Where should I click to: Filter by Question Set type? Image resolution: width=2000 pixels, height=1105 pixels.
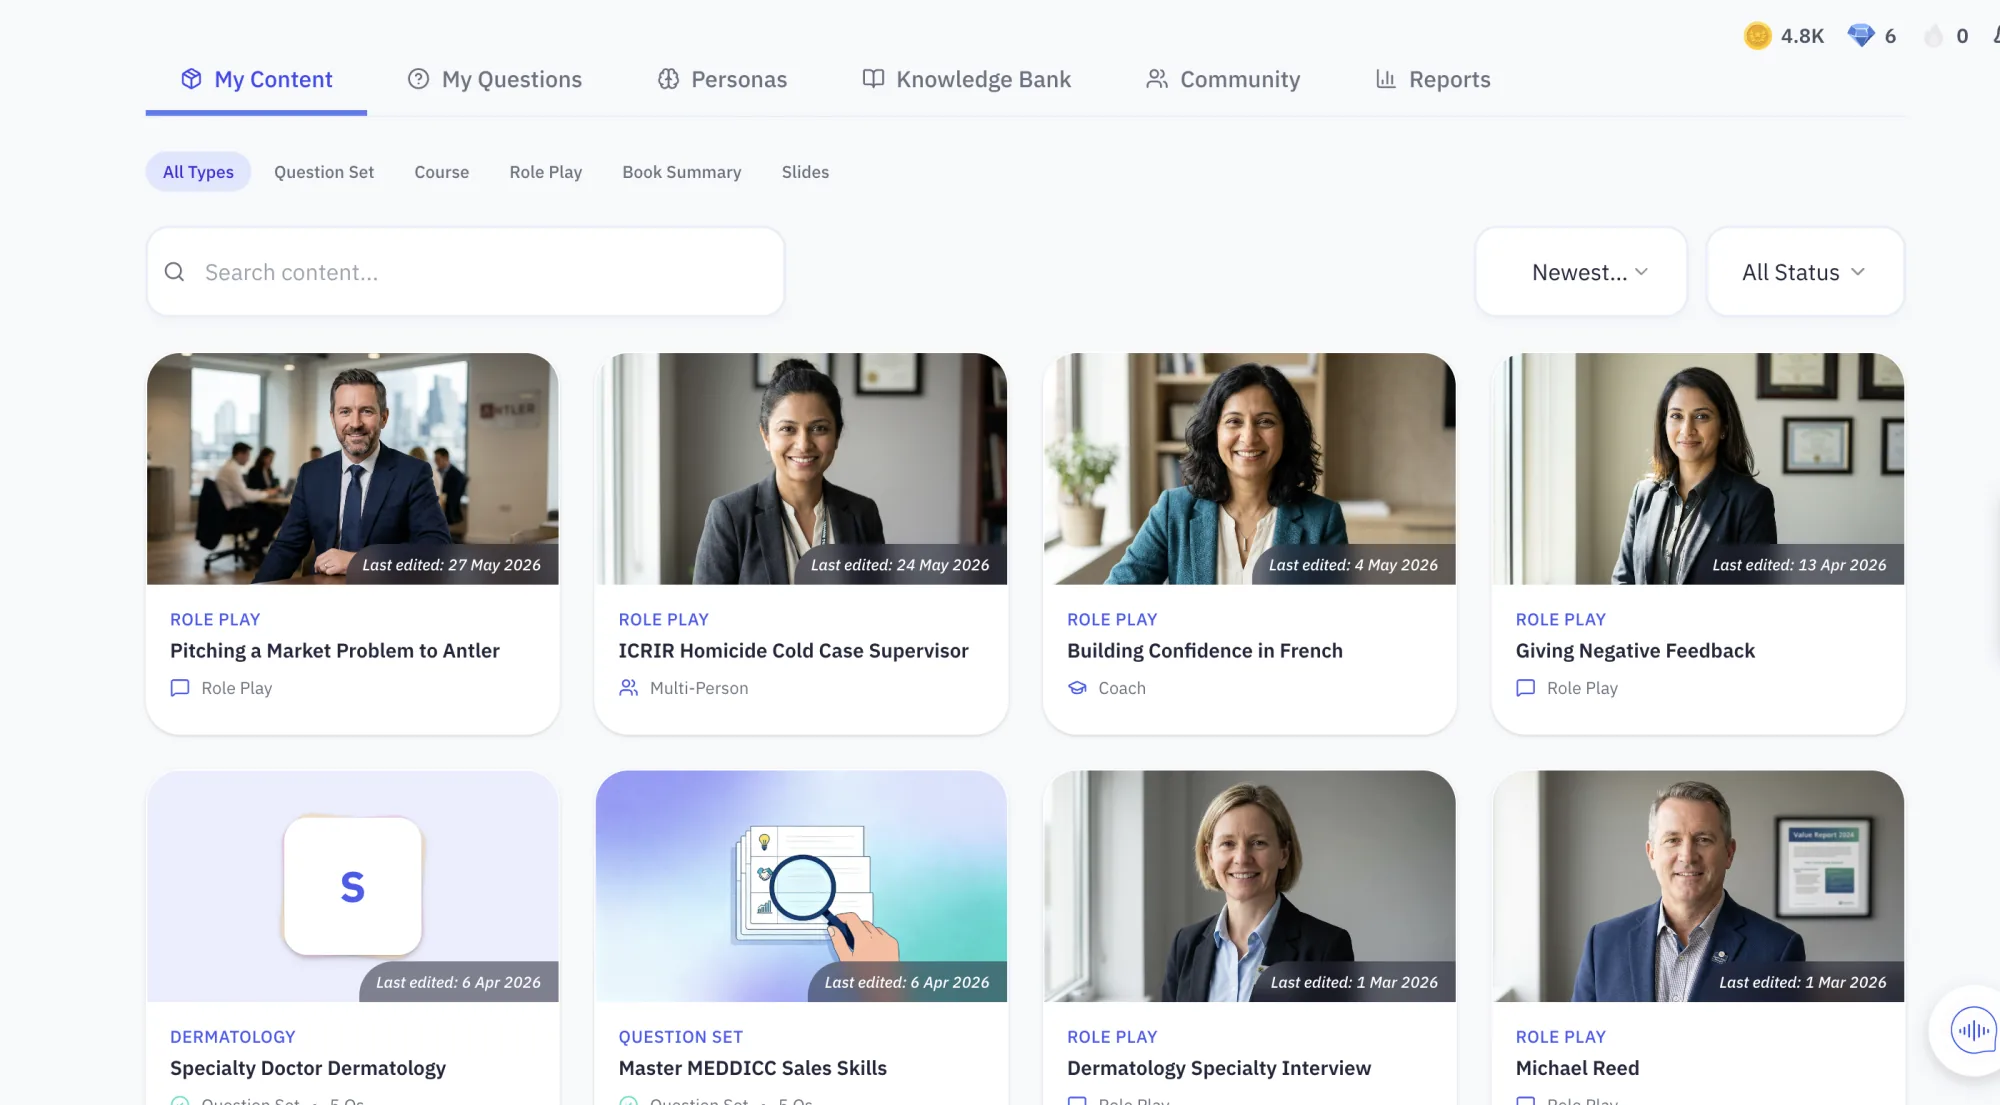[324, 172]
